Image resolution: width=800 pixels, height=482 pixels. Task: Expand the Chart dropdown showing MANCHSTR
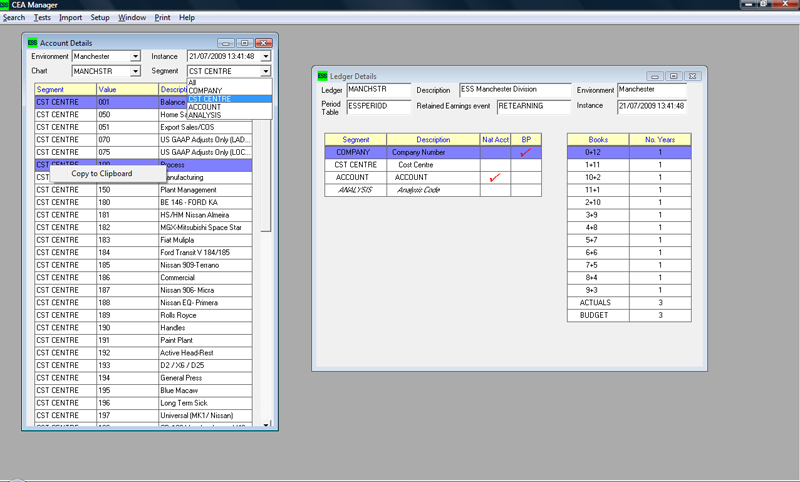click(135, 72)
